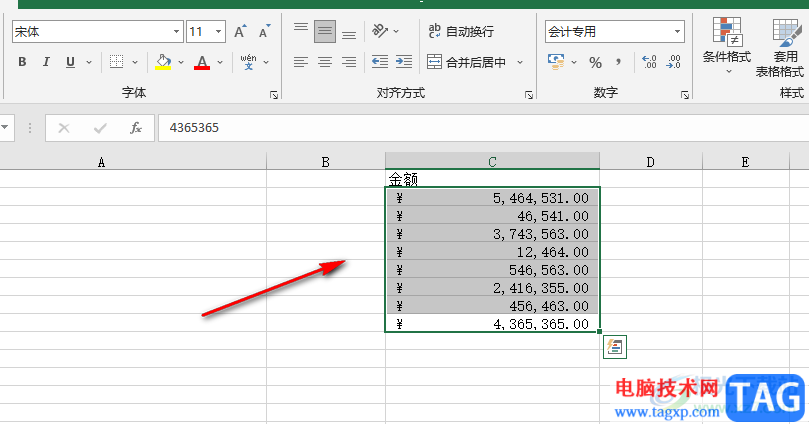Open font size 11 dropdown
809x424 pixels.
(219, 32)
